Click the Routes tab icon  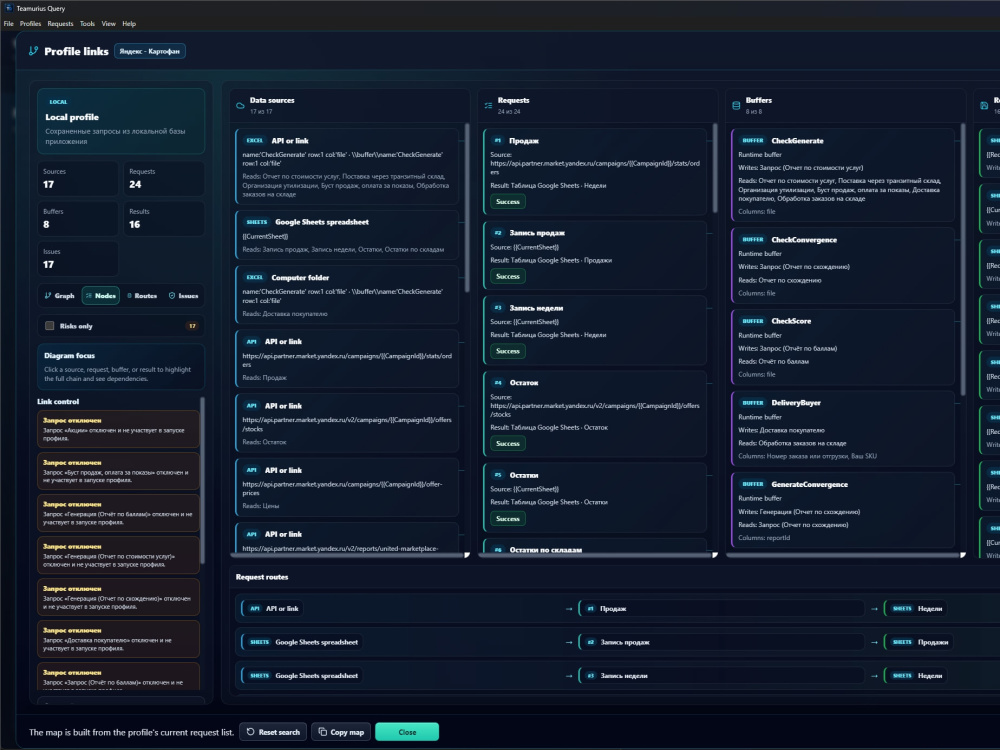(129, 295)
